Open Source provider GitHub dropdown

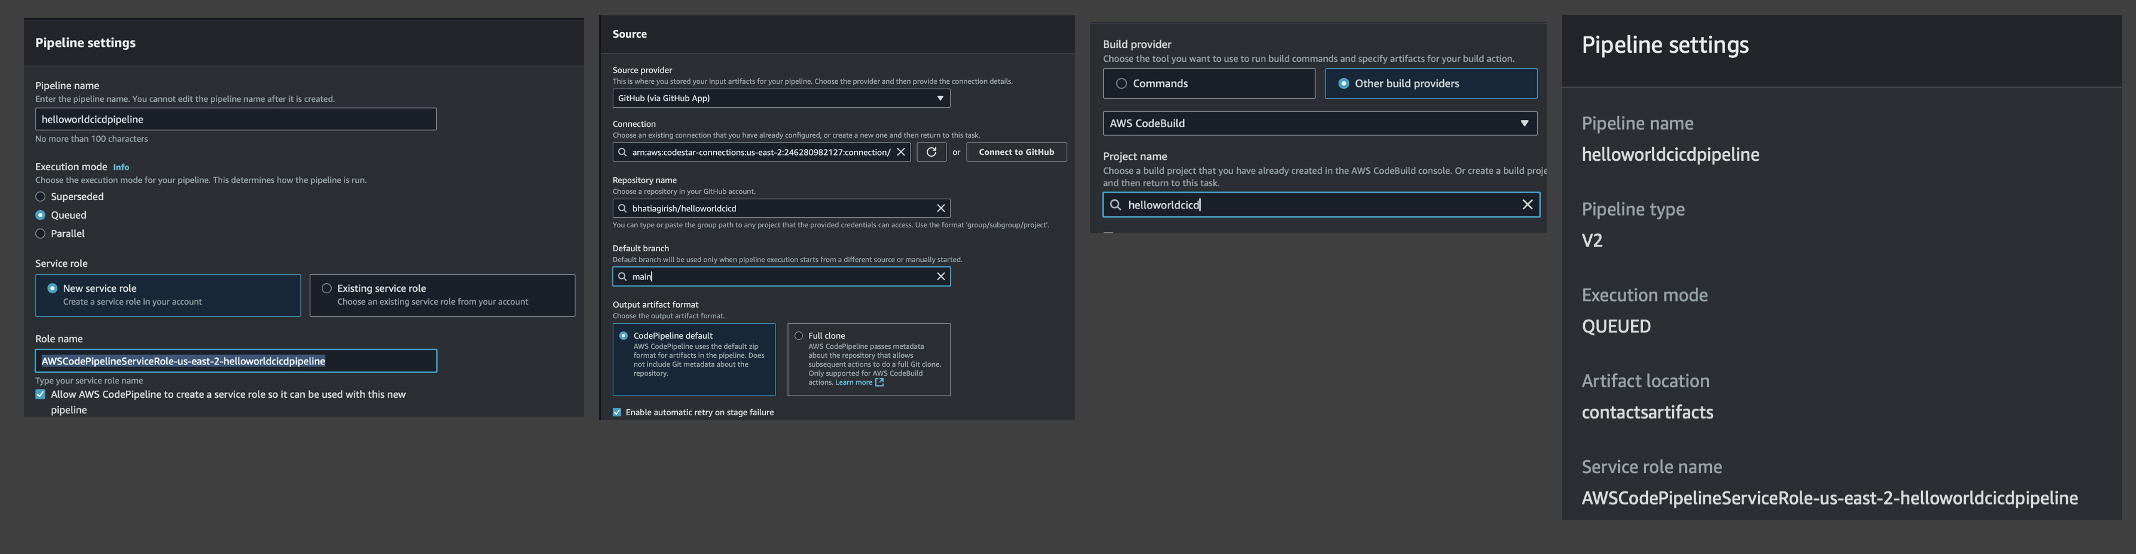coord(781,98)
